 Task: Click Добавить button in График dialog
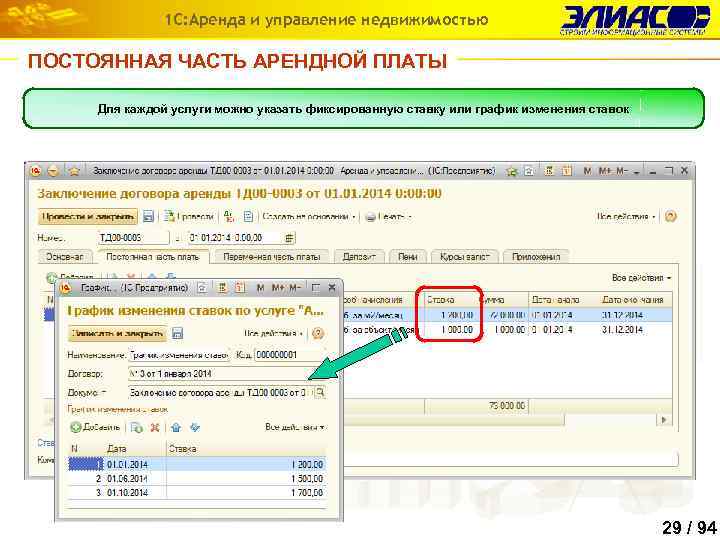96,428
